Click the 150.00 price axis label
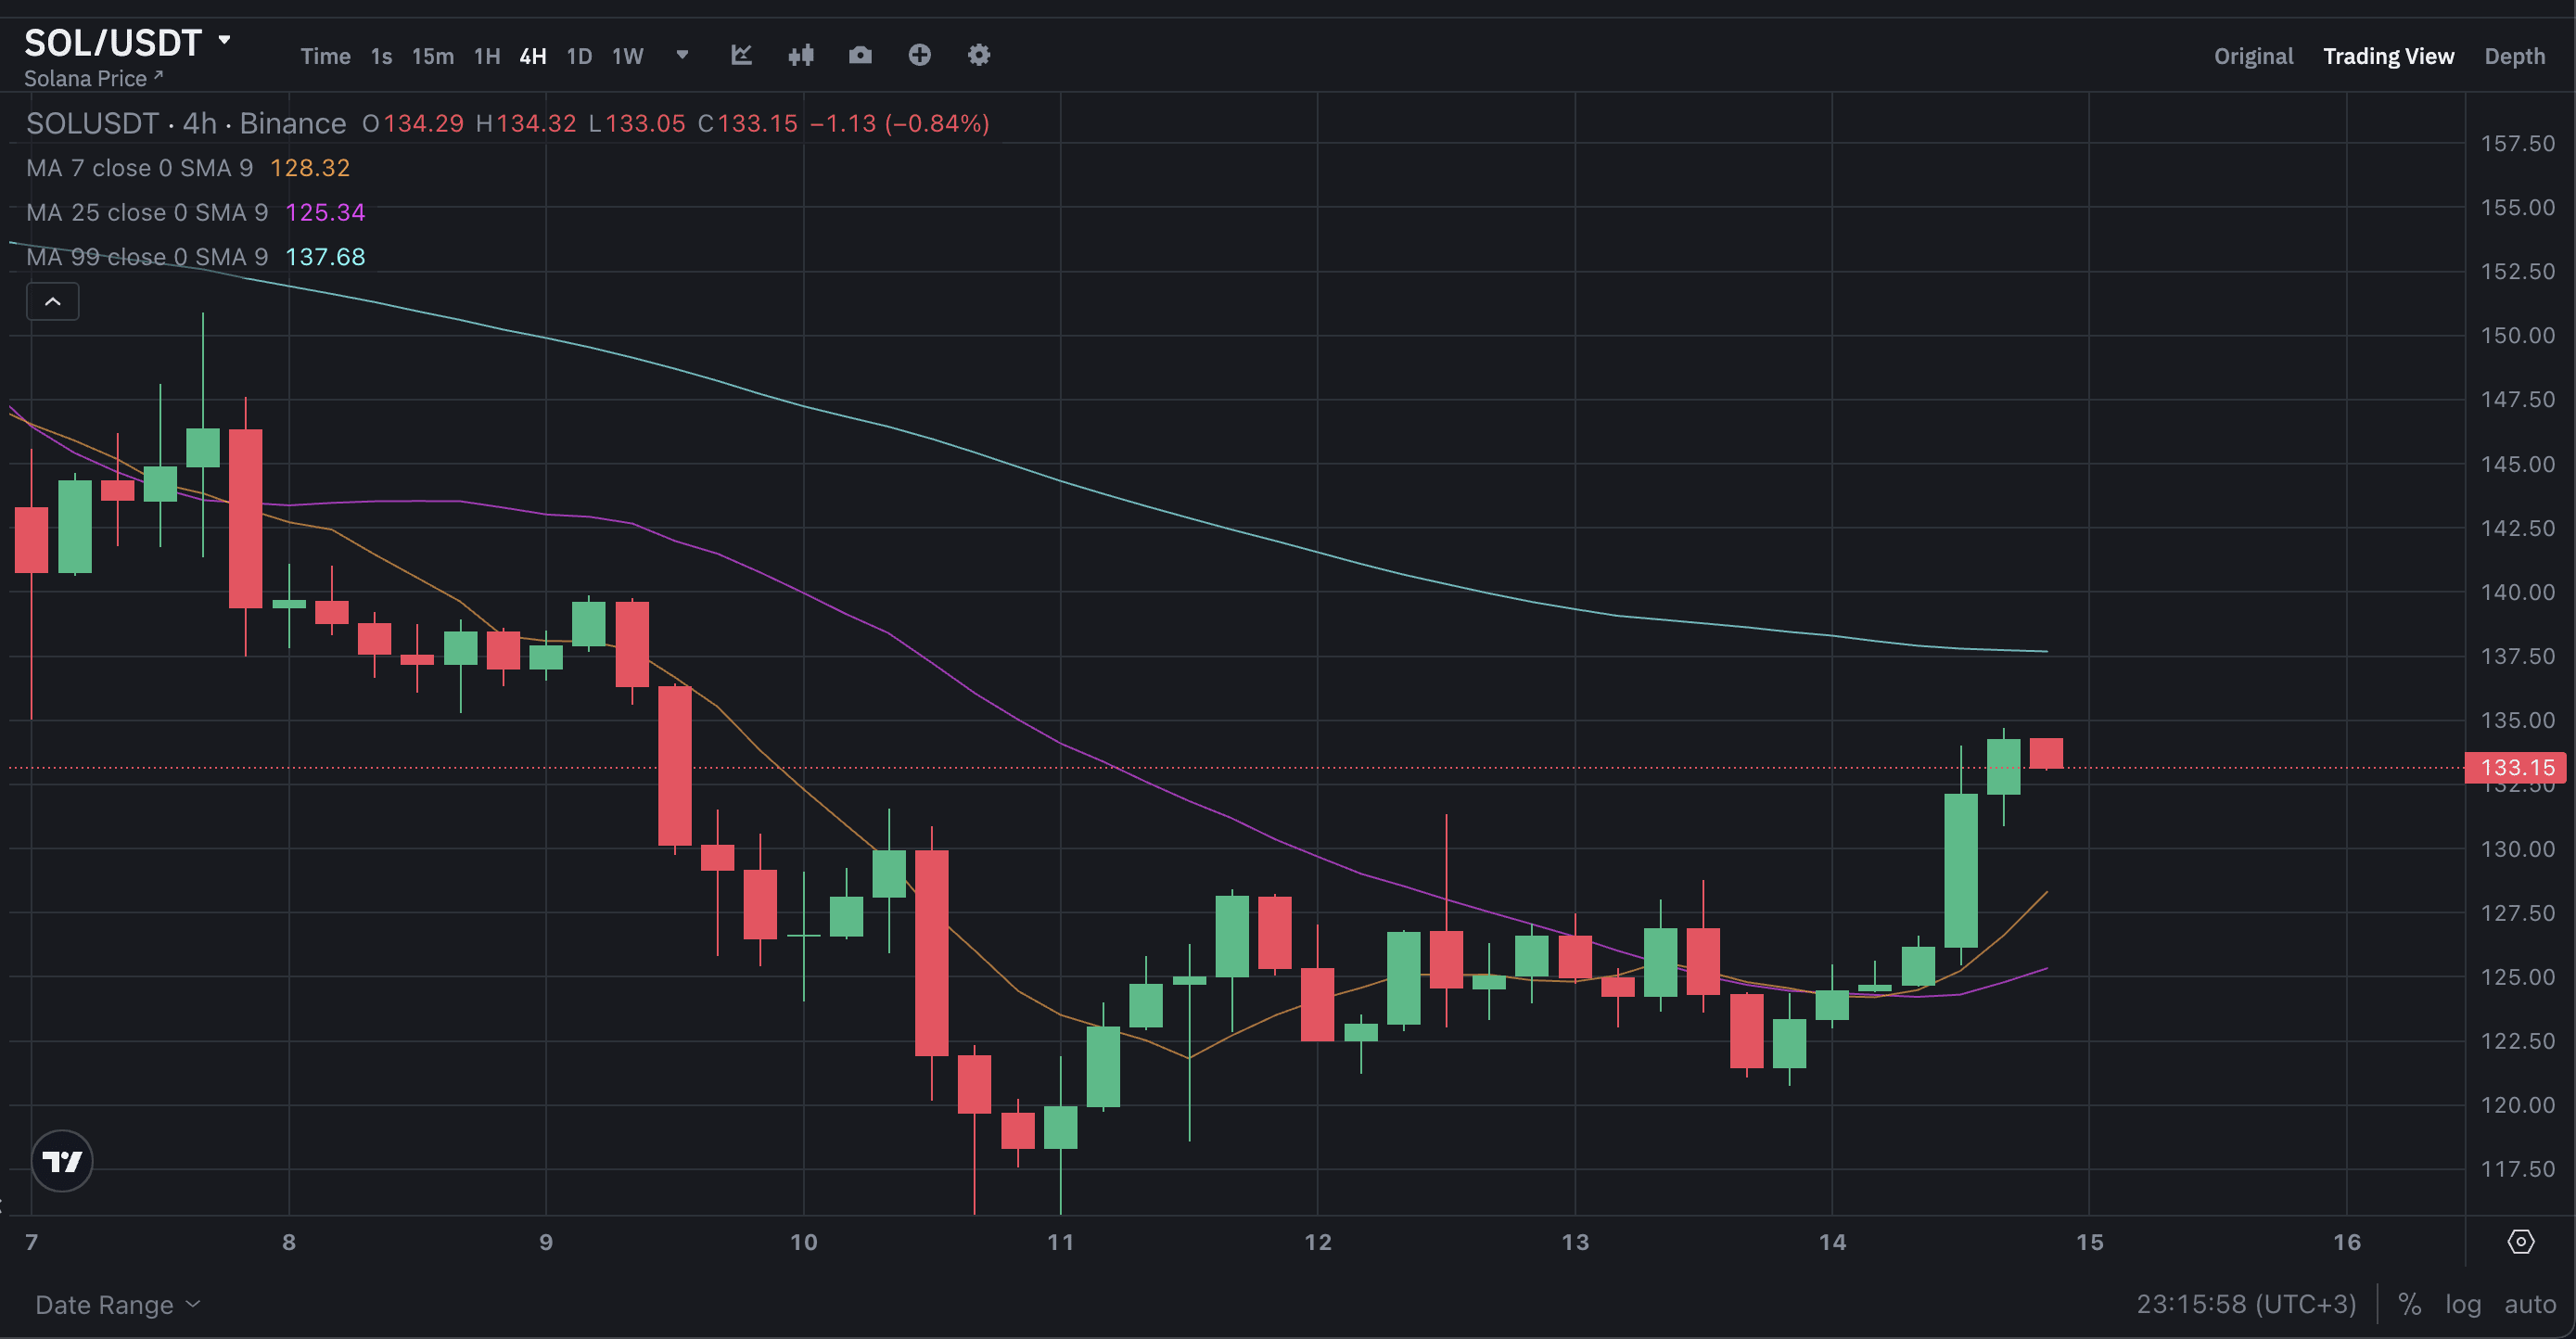 [x=2517, y=335]
